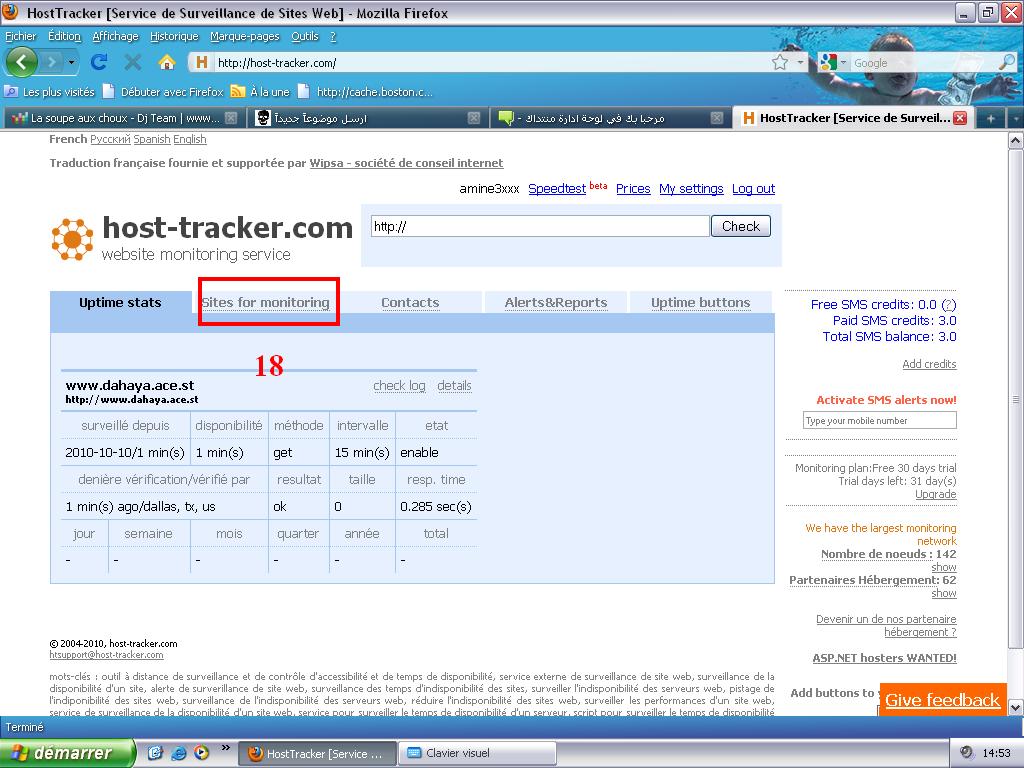Open the Google search engine selector

833,63
